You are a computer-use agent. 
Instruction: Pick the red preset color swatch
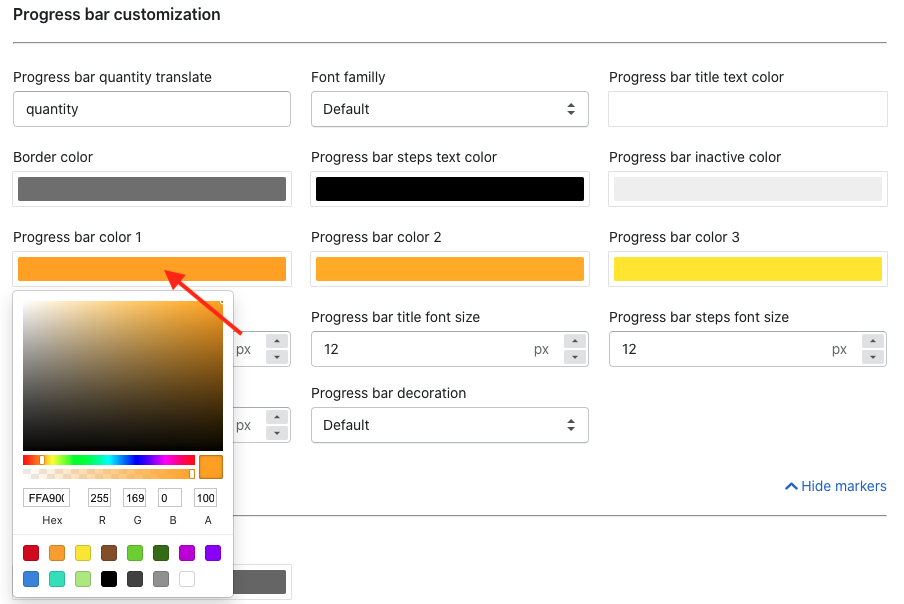point(31,553)
